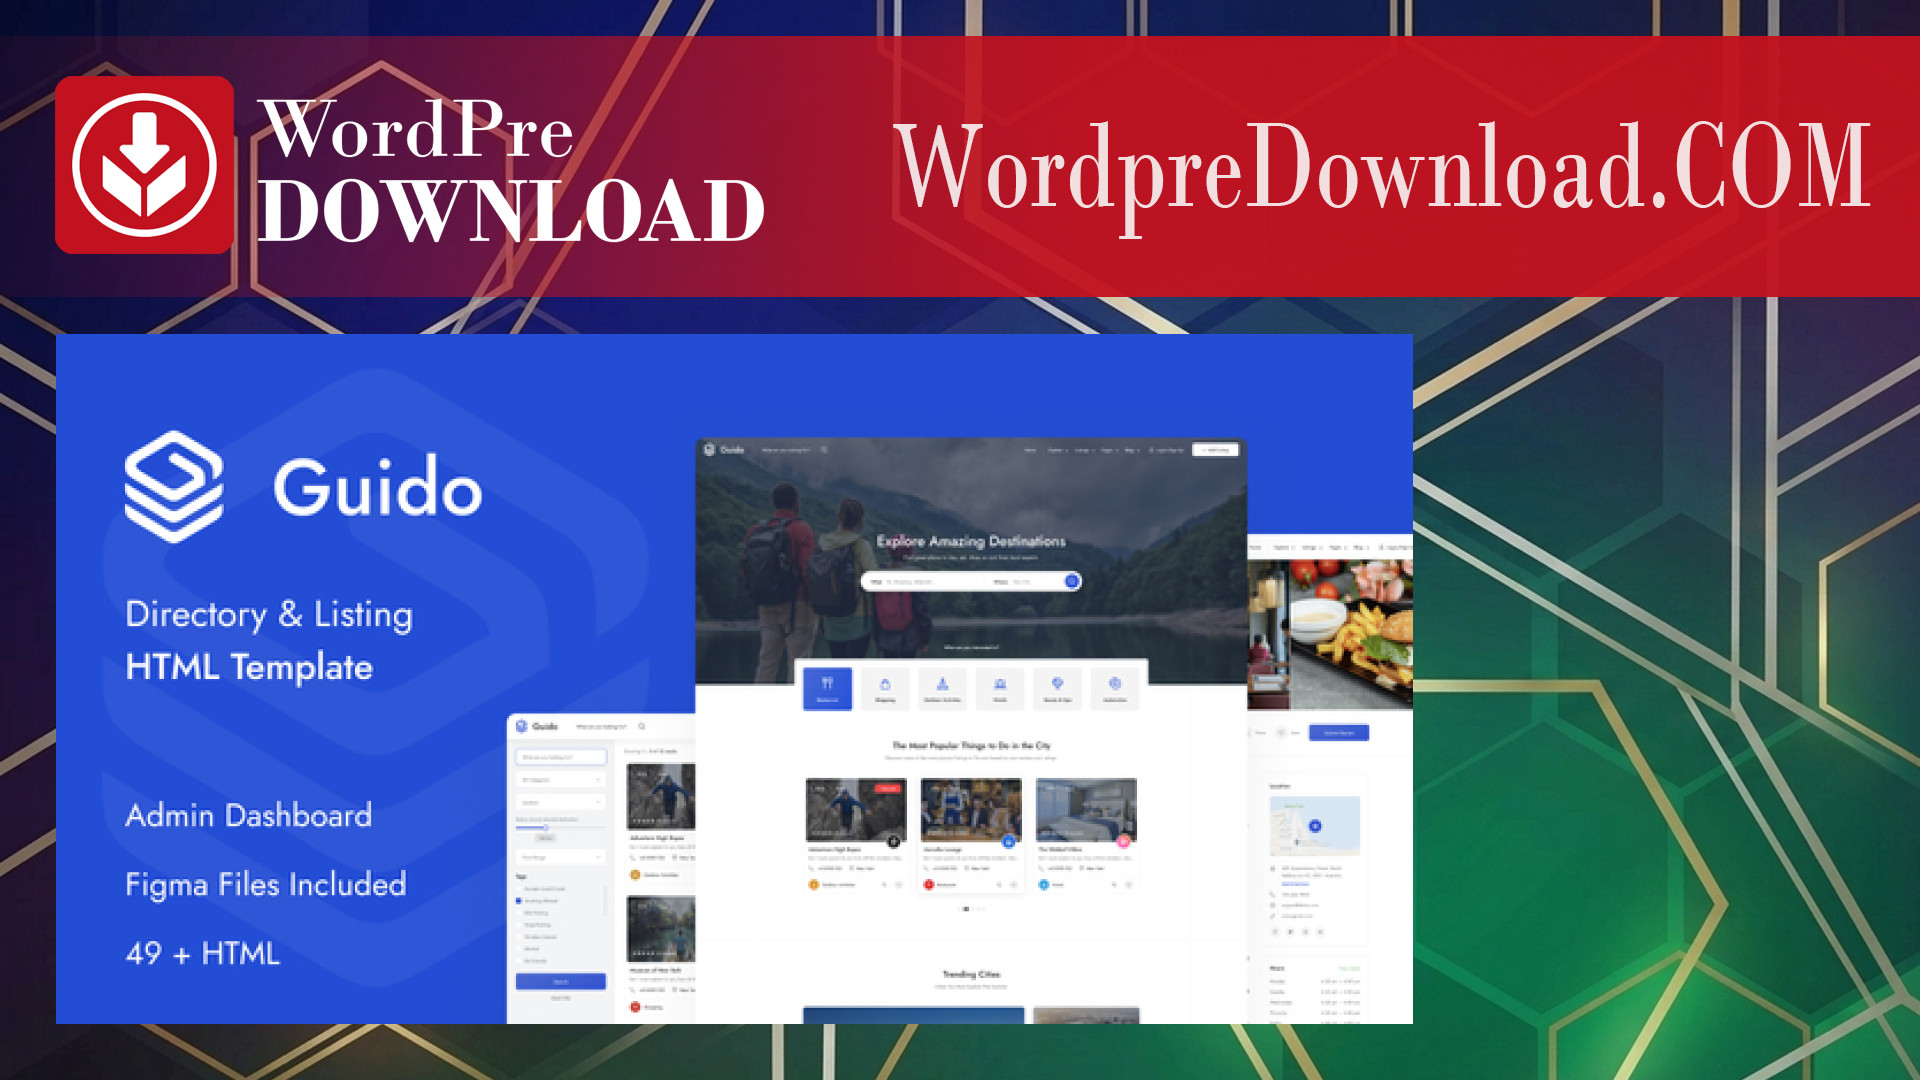
Task: Open the burger and fries food photo
Action: click(x=1351, y=634)
